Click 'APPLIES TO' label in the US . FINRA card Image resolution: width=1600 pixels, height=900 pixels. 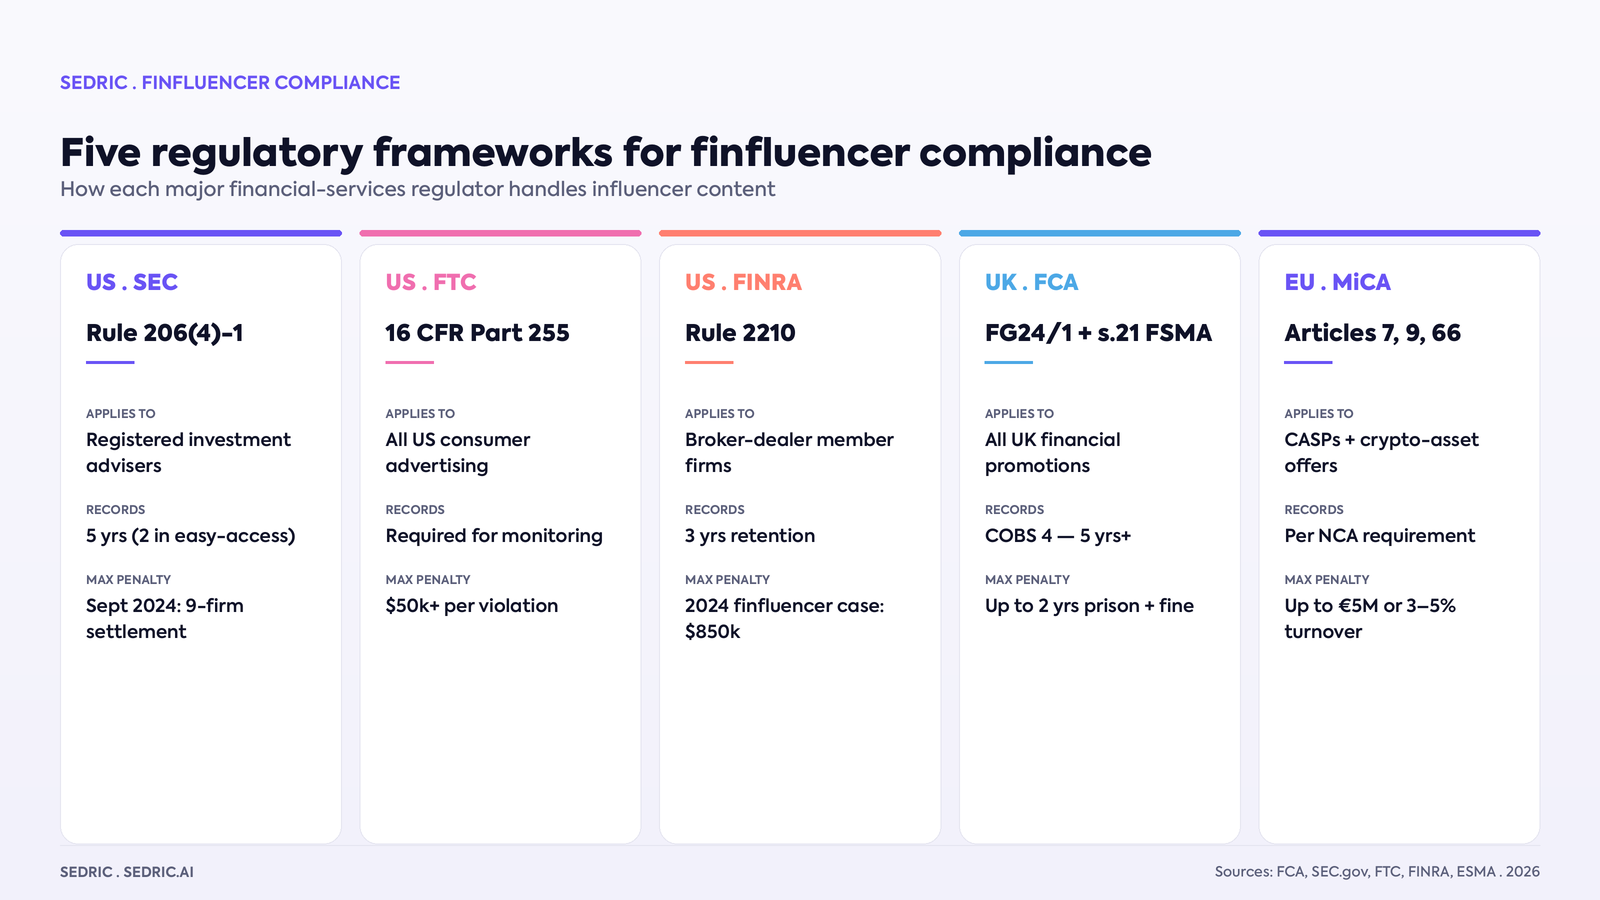tap(720, 414)
